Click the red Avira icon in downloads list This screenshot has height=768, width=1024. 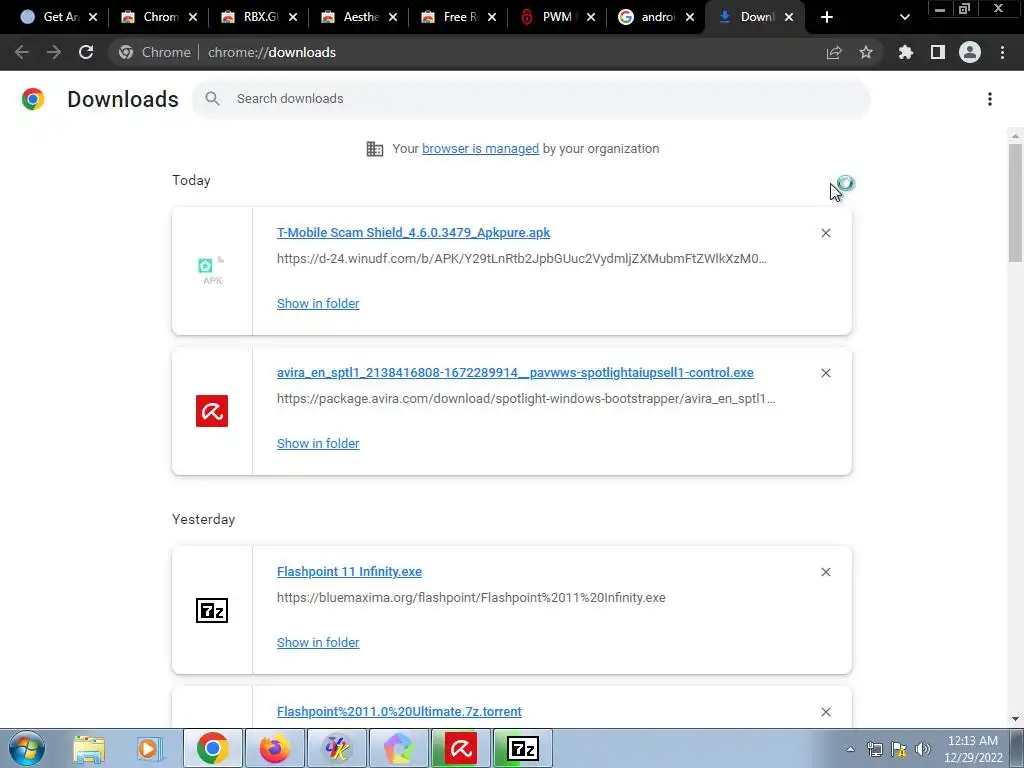click(212, 411)
